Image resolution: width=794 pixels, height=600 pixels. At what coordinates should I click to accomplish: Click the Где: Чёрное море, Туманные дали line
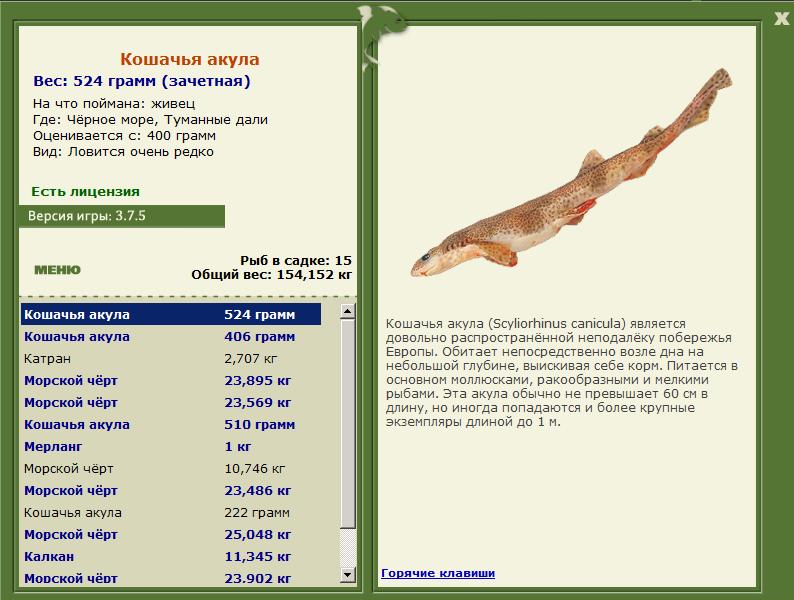click(x=150, y=120)
